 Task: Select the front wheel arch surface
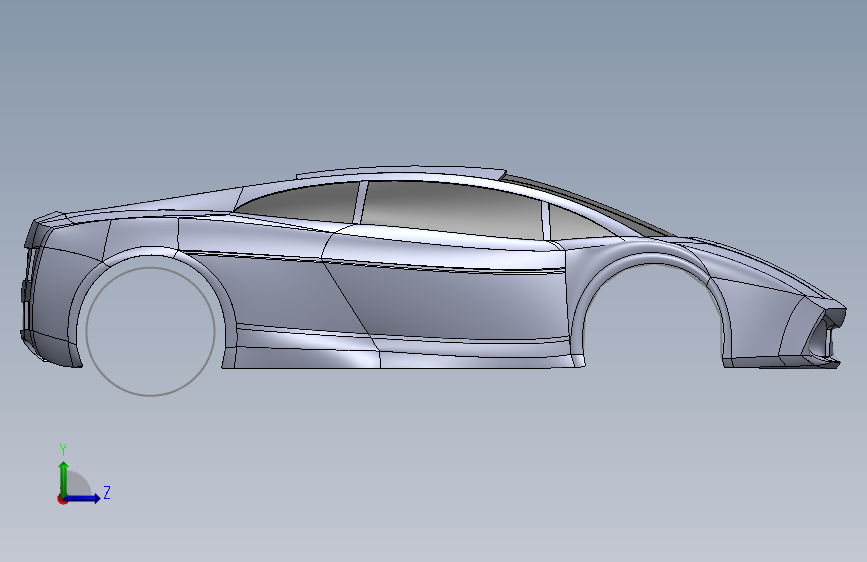click(652, 257)
